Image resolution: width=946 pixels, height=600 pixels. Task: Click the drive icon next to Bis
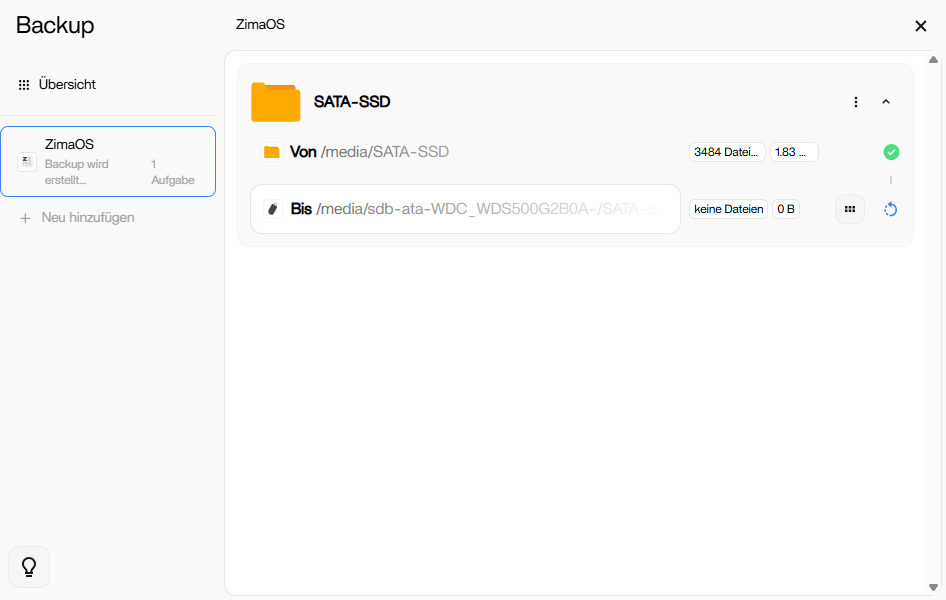click(272, 209)
